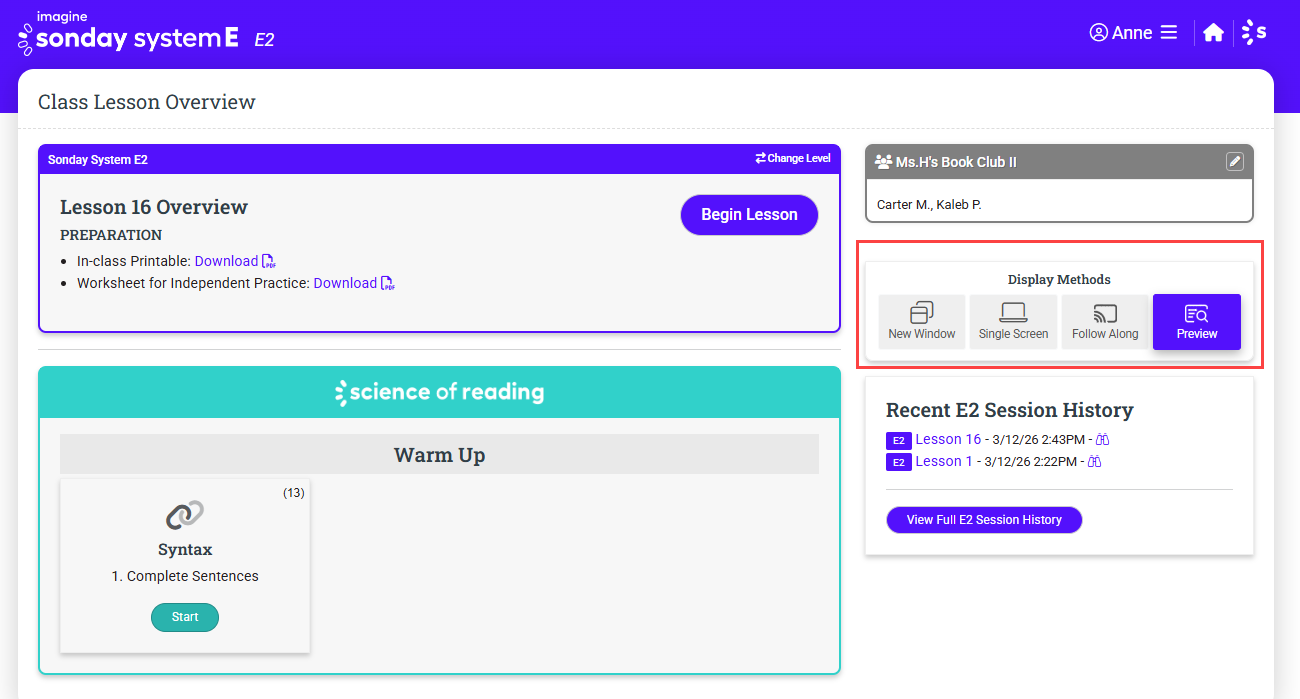Select New Window display method
Image resolution: width=1300 pixels, height=699 pixels.
pos(922,322)
